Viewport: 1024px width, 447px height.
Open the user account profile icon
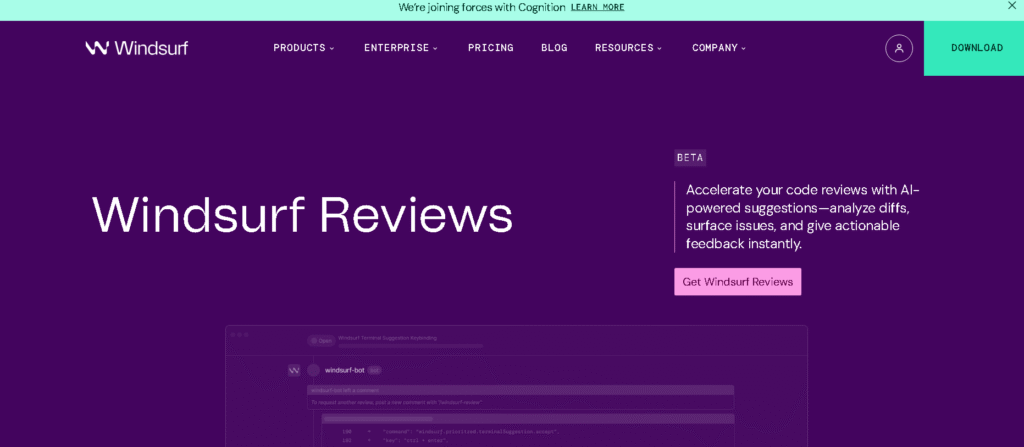point(898,48)
